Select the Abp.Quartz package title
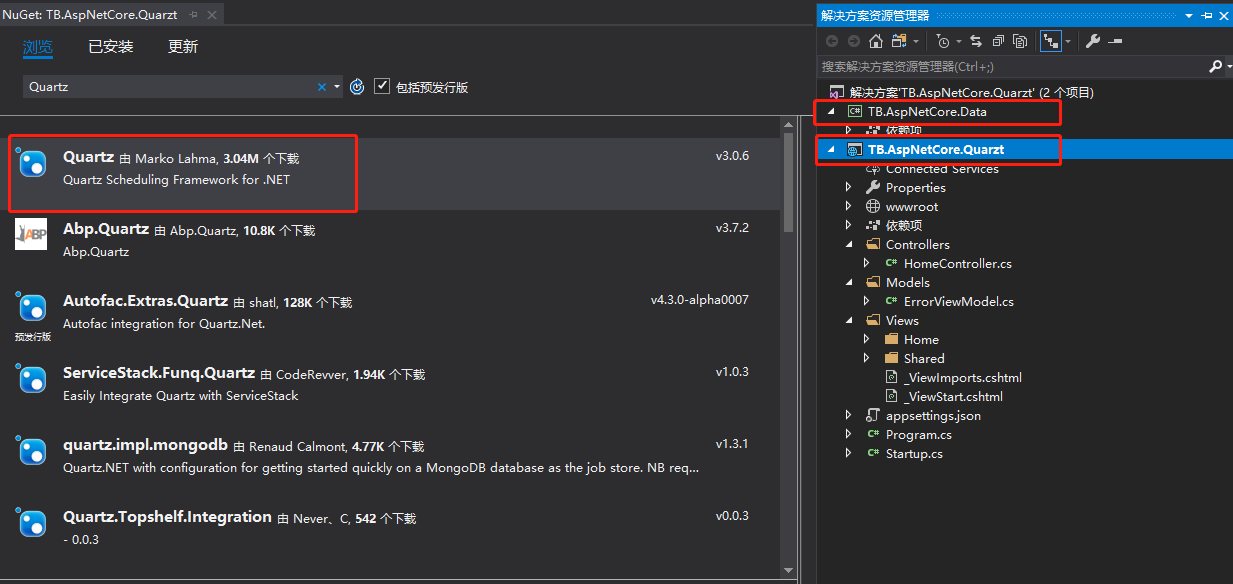Screen dimensions: 1233x584 pyautogui.click(x=106, y=228)
